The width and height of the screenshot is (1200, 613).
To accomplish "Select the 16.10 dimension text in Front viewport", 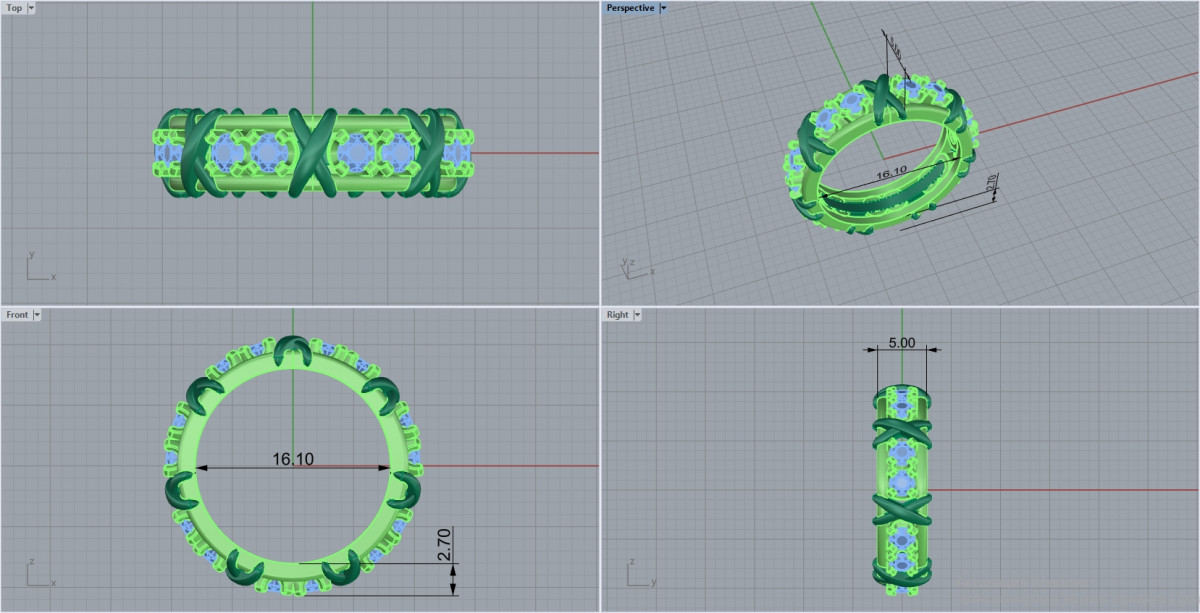I will pyautogui.click(x=293, y=459).
